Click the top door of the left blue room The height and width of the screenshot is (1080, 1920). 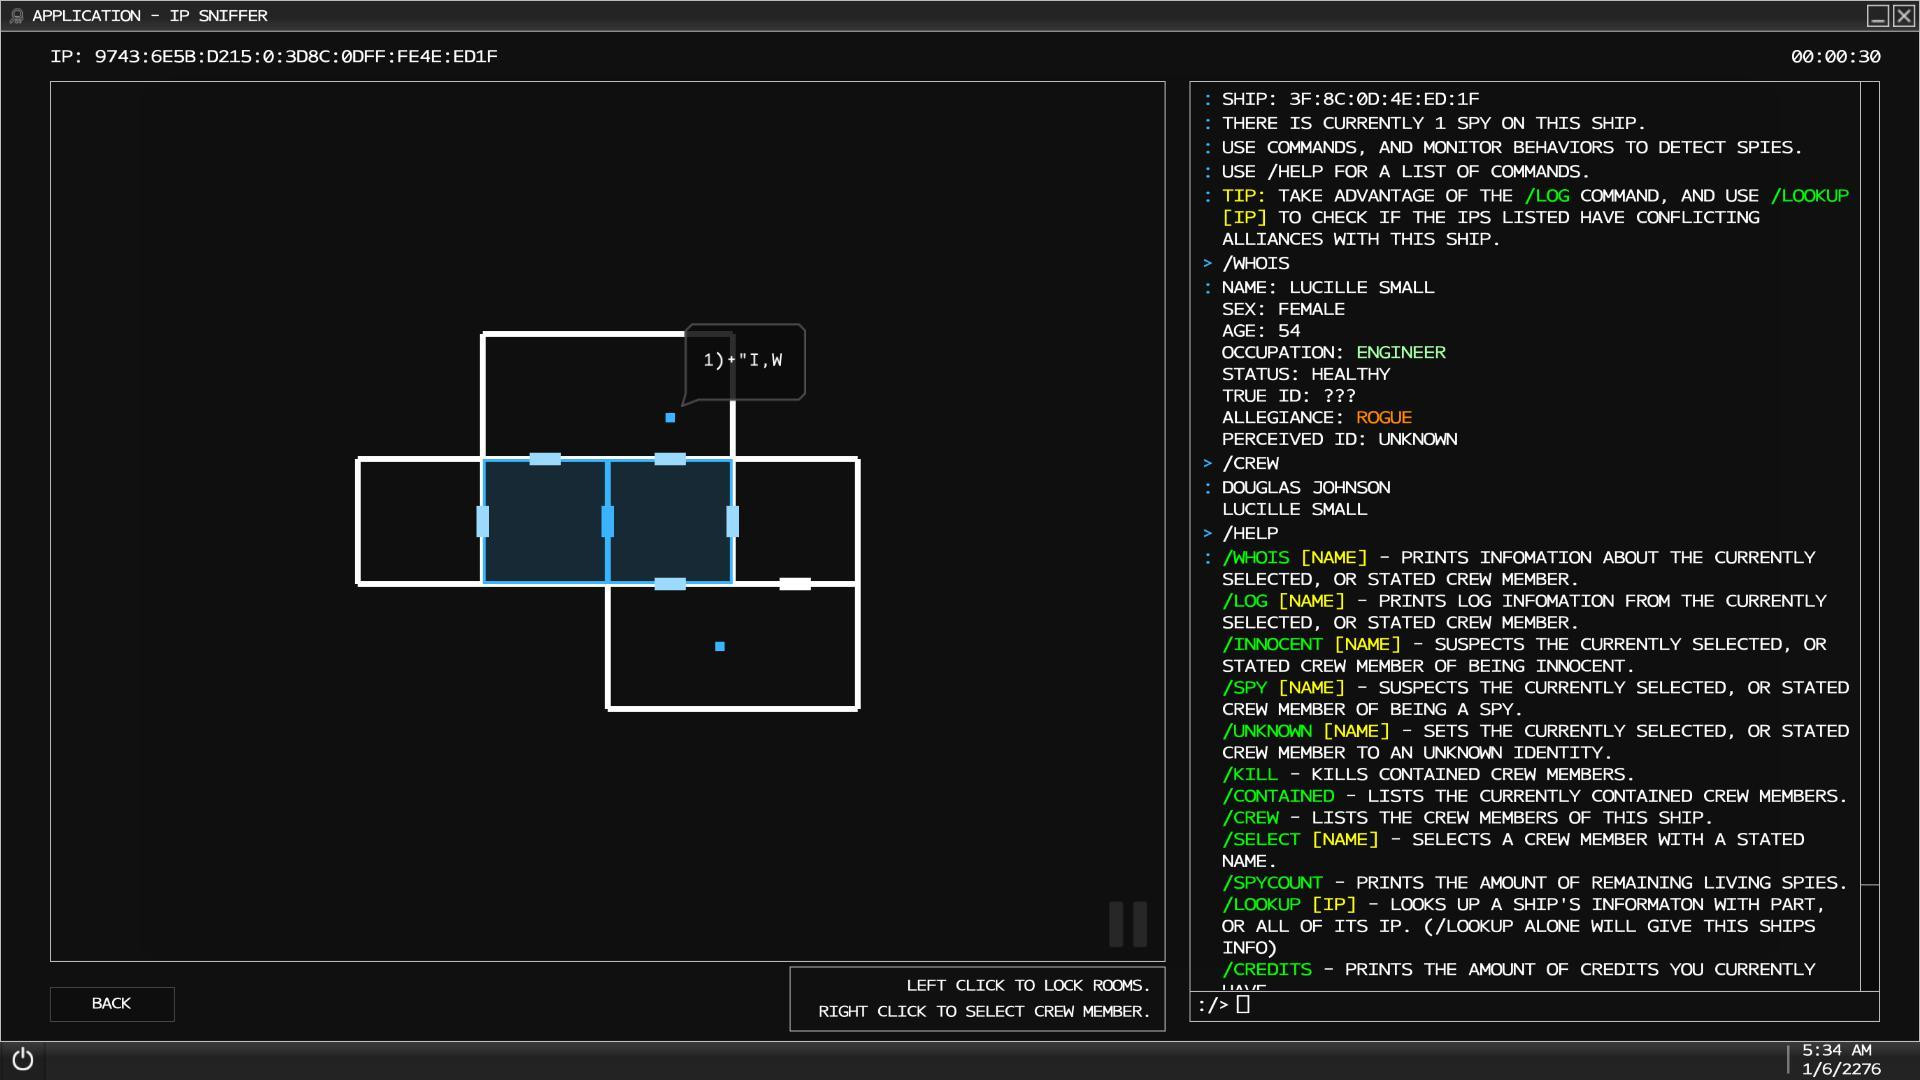[x=545, y=459]
